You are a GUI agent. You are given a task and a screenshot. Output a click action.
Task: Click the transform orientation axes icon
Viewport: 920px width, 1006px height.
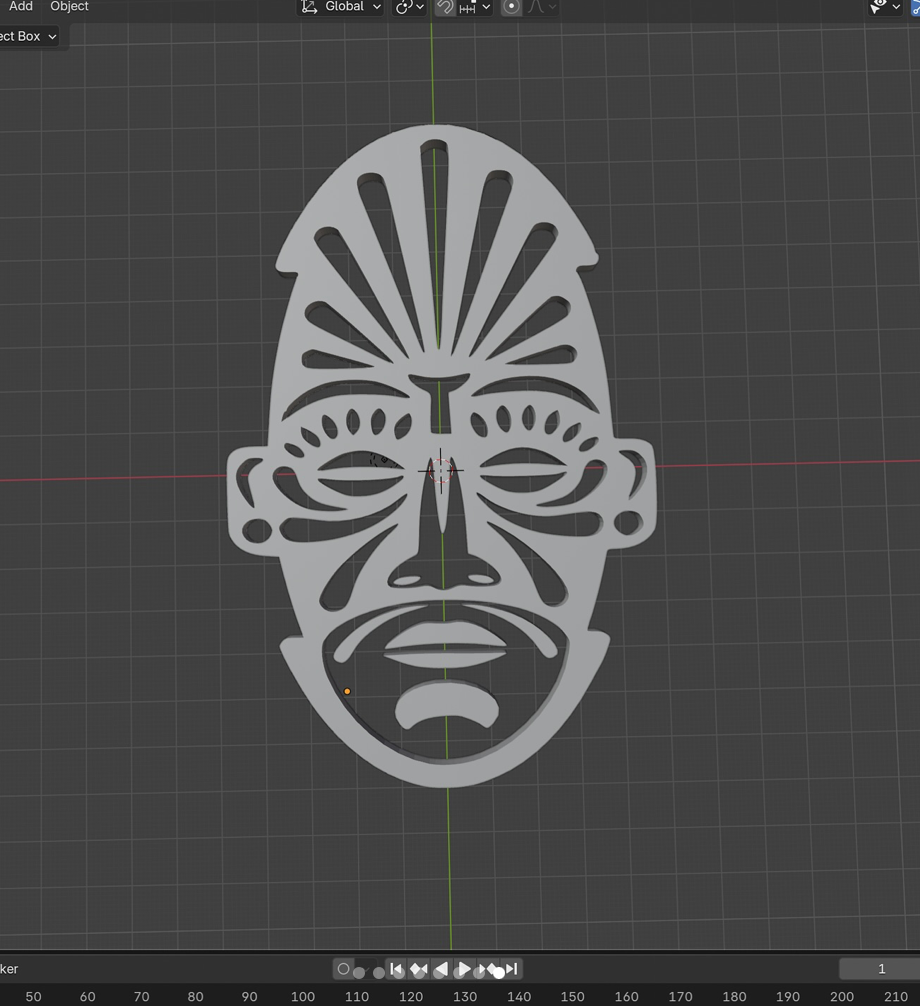tap(309, 7)
